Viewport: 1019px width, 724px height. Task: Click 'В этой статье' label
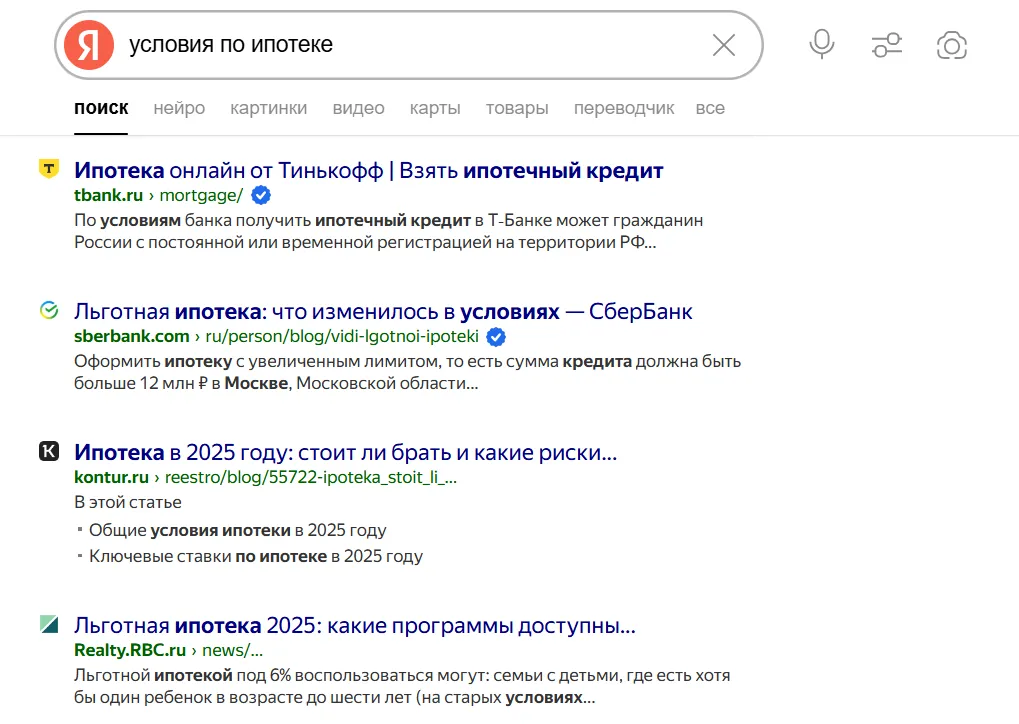(127, 502)
